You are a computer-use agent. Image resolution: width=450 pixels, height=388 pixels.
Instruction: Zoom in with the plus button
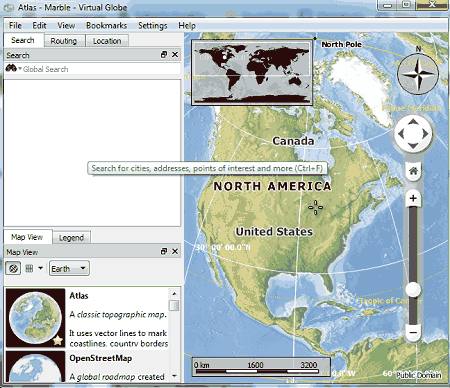pos(413,198)
